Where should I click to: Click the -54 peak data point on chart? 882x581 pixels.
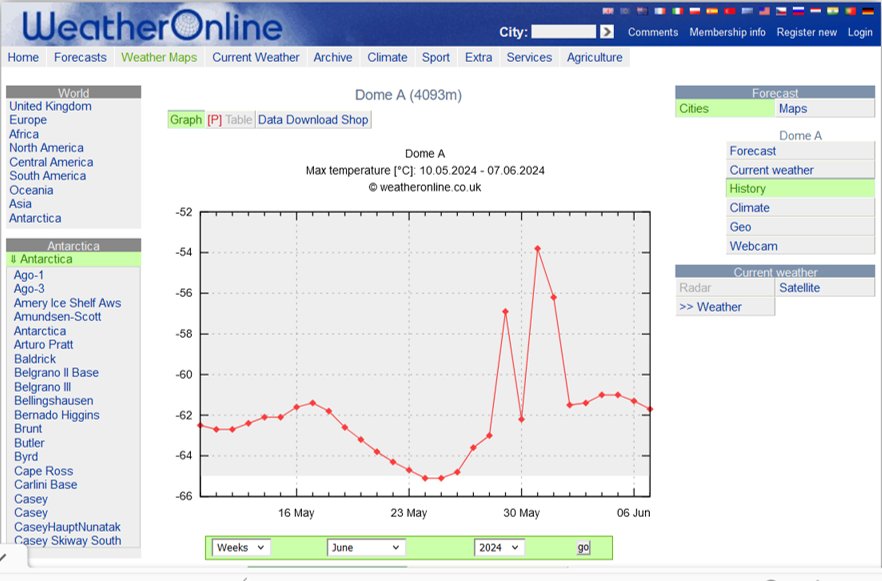[538, 249]
